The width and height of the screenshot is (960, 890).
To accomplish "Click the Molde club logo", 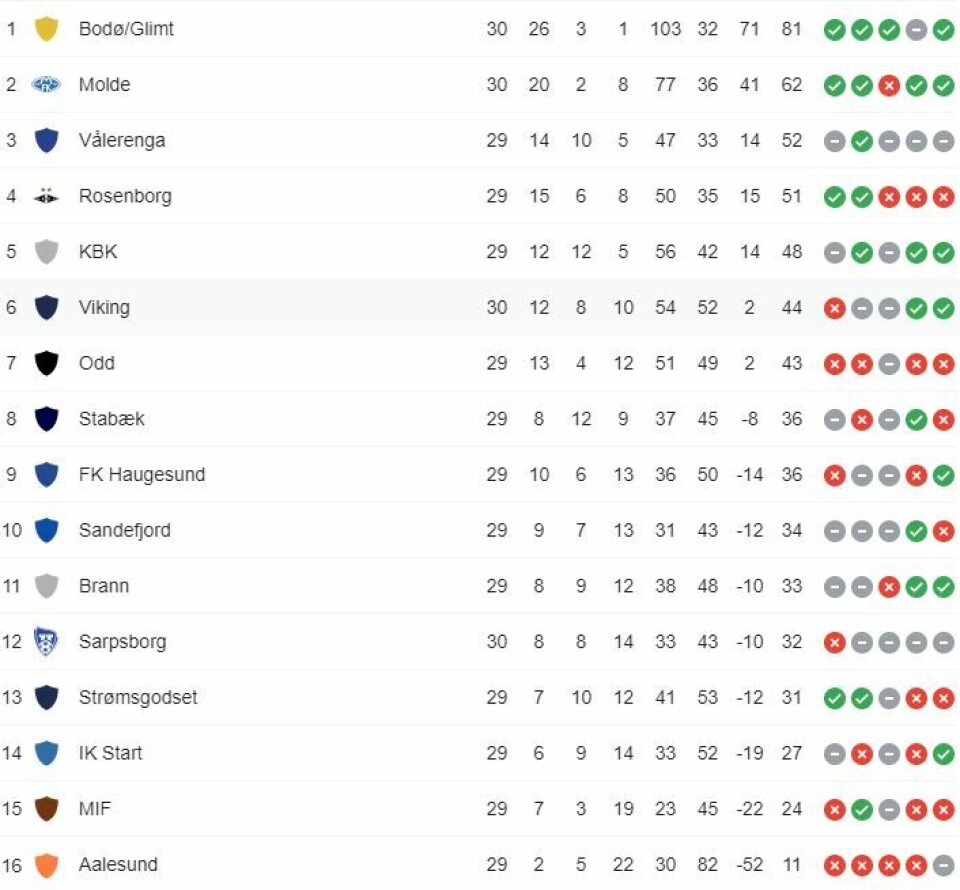I will 46,84.
